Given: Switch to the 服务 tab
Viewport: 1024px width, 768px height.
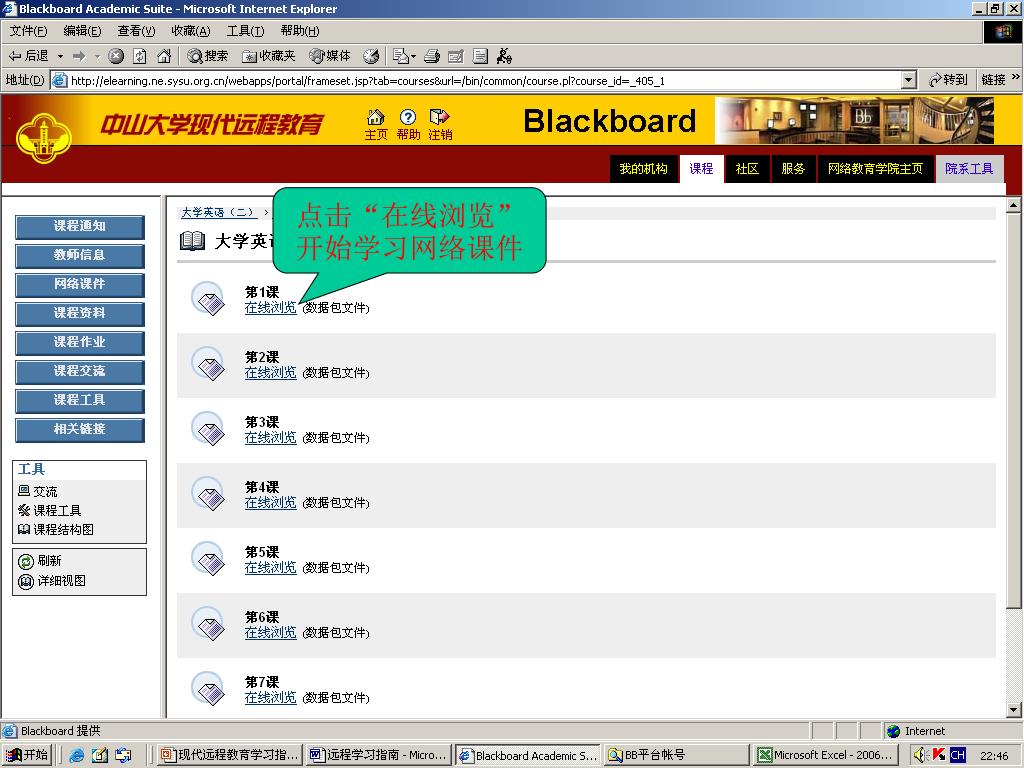Looking at the screenshot, I should pyautogui.click(x=793, y=169).
